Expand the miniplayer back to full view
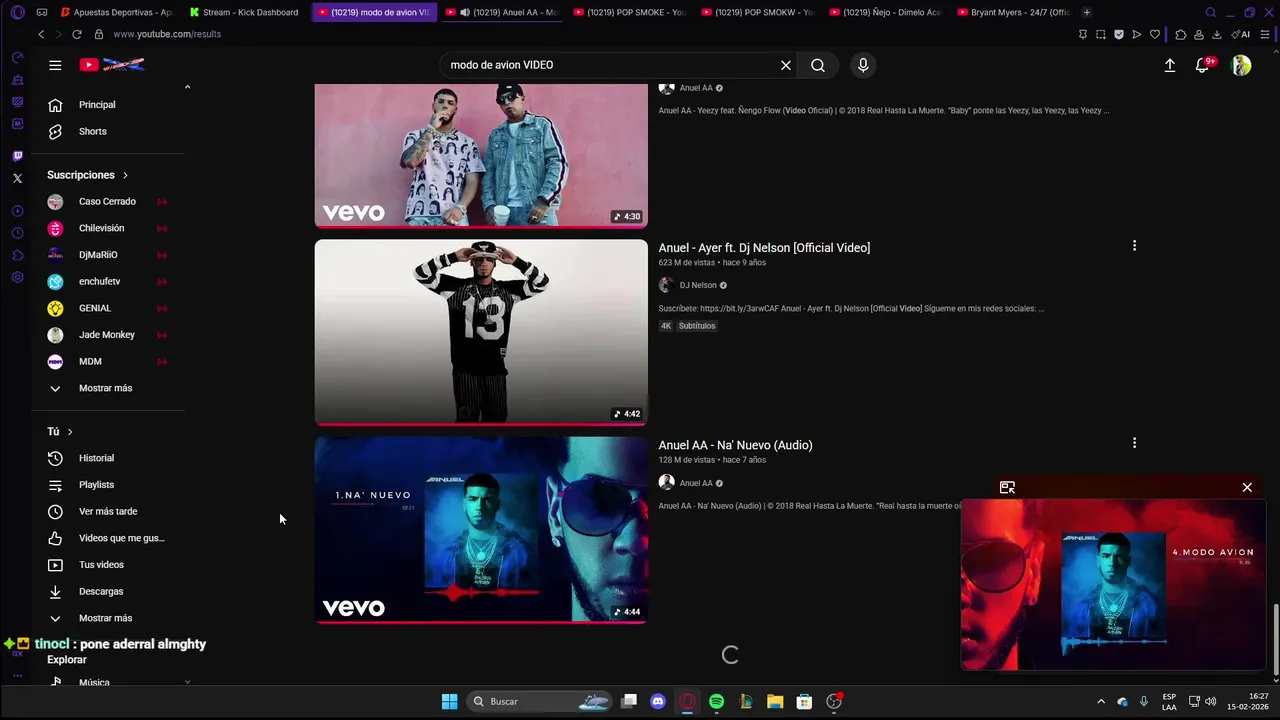The width and height of the screenshot is (1280, 720). [1007, 487]
